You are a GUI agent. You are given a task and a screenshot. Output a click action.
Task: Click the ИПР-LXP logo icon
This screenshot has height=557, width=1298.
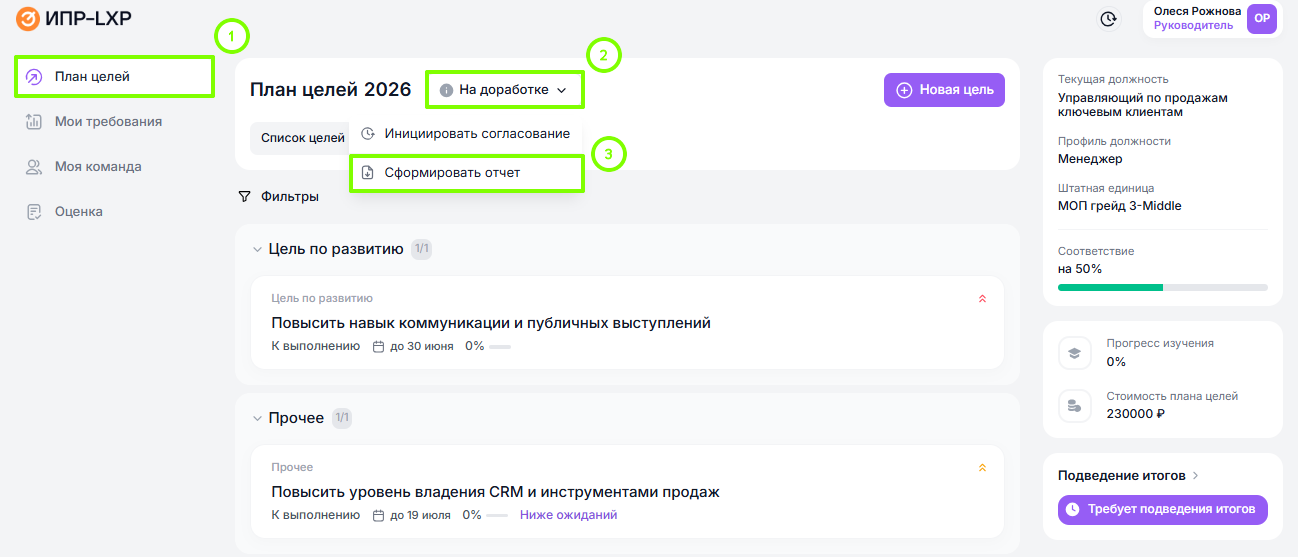(28, 18)
